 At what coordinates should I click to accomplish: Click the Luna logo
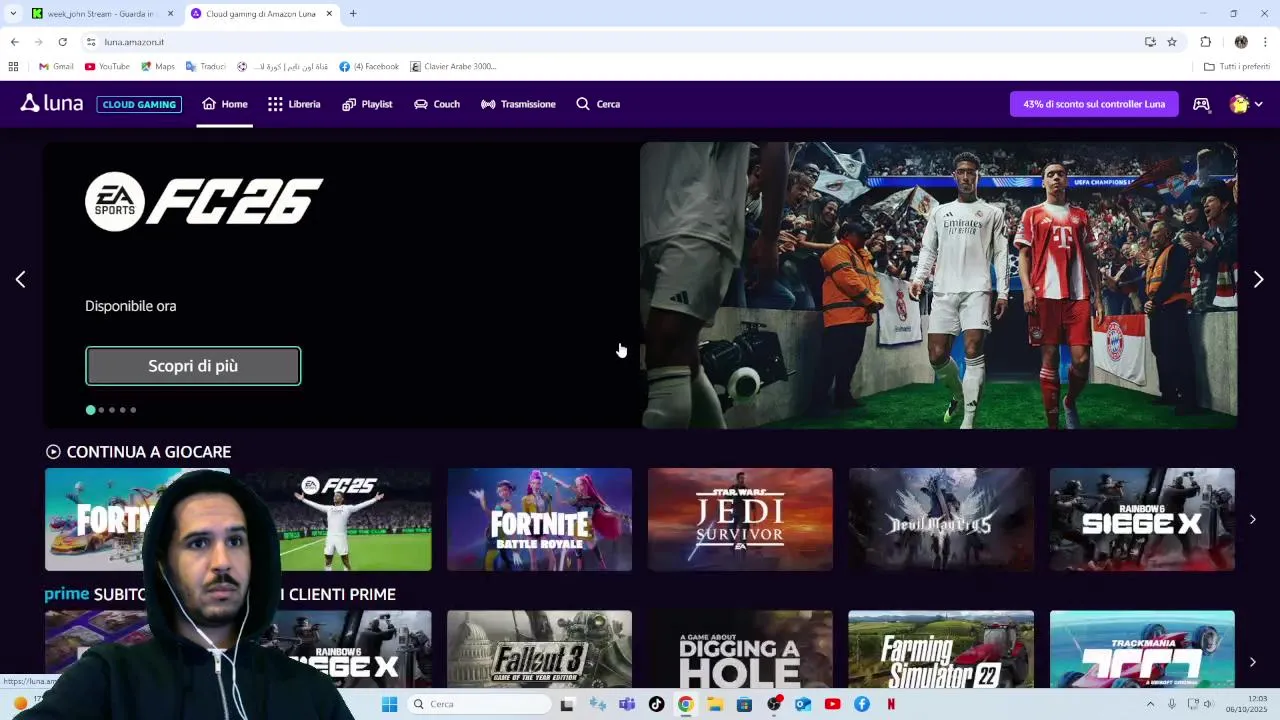pyautogui.click(x=51, y=103)
